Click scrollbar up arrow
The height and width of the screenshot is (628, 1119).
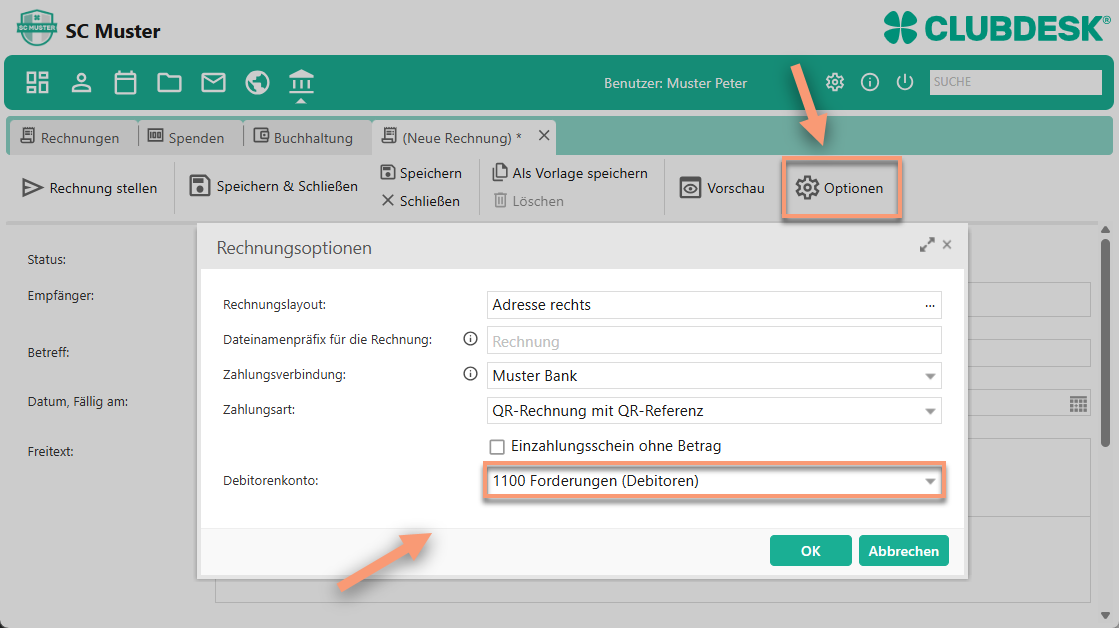tap(1105, 230)
